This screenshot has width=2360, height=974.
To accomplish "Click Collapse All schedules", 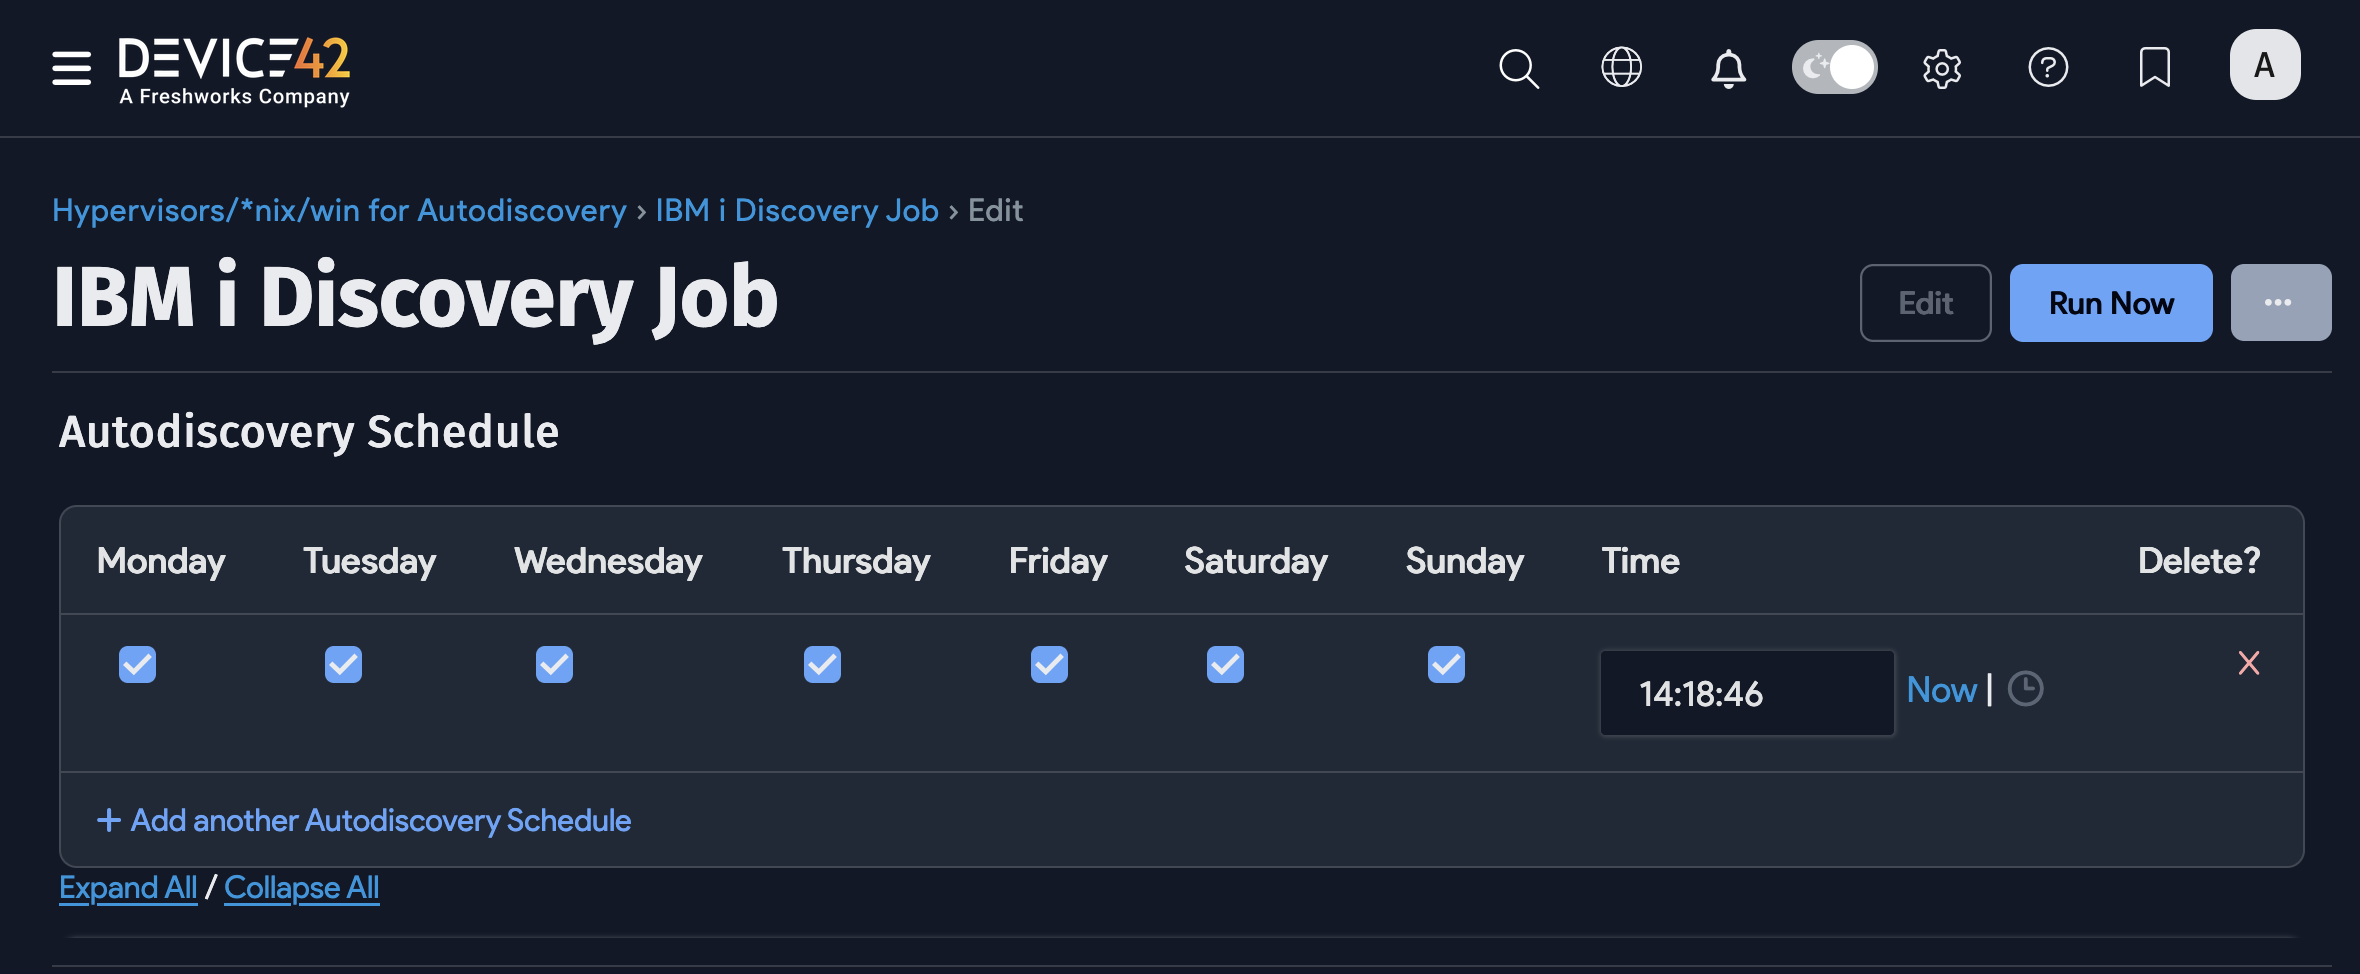I will pos(301,887).
